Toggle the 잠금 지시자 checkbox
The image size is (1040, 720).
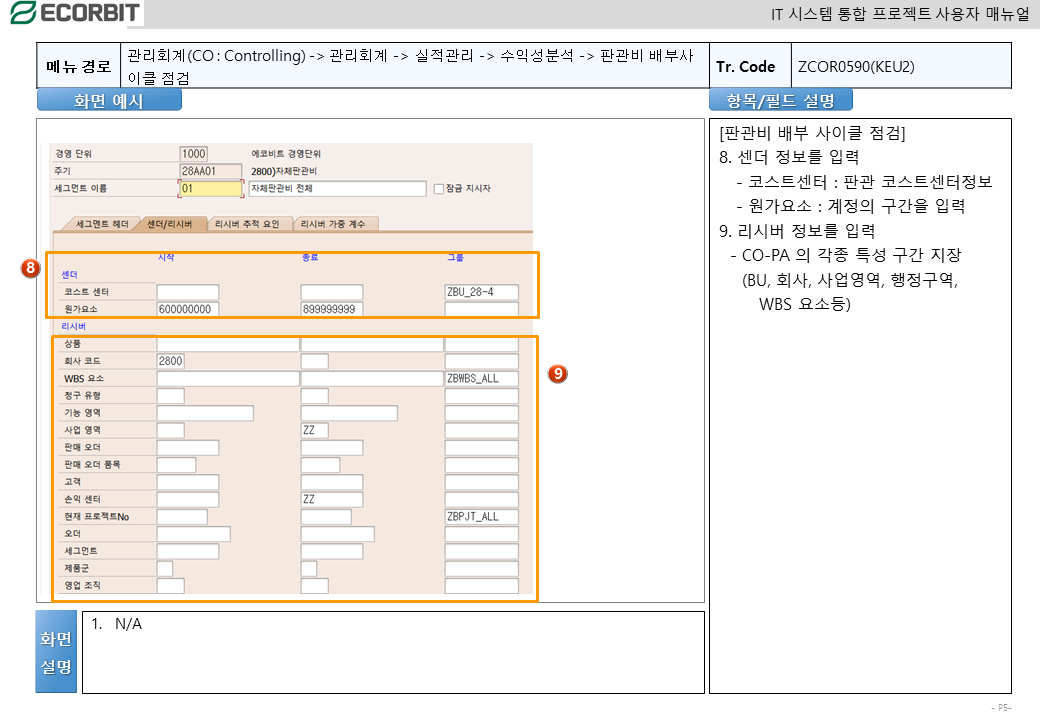[x=438, y=188]
